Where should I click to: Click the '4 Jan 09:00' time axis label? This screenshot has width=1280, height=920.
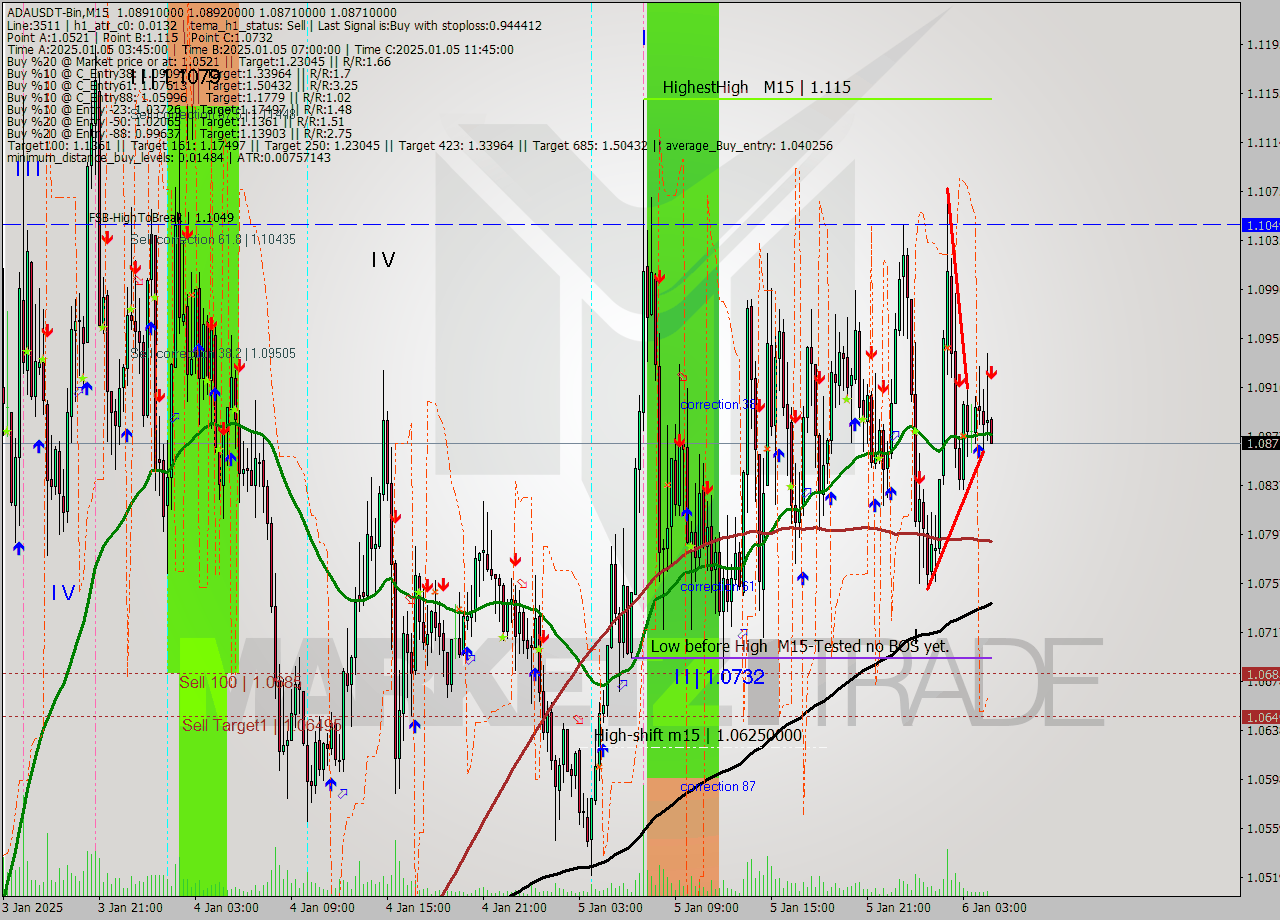pos(322,908)
